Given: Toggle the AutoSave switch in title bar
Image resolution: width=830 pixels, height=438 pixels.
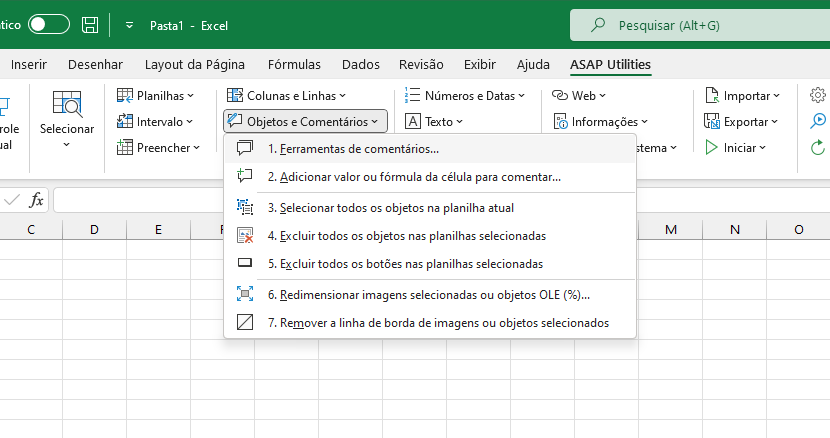Looking at the screenshot, I should click(49, 25).
